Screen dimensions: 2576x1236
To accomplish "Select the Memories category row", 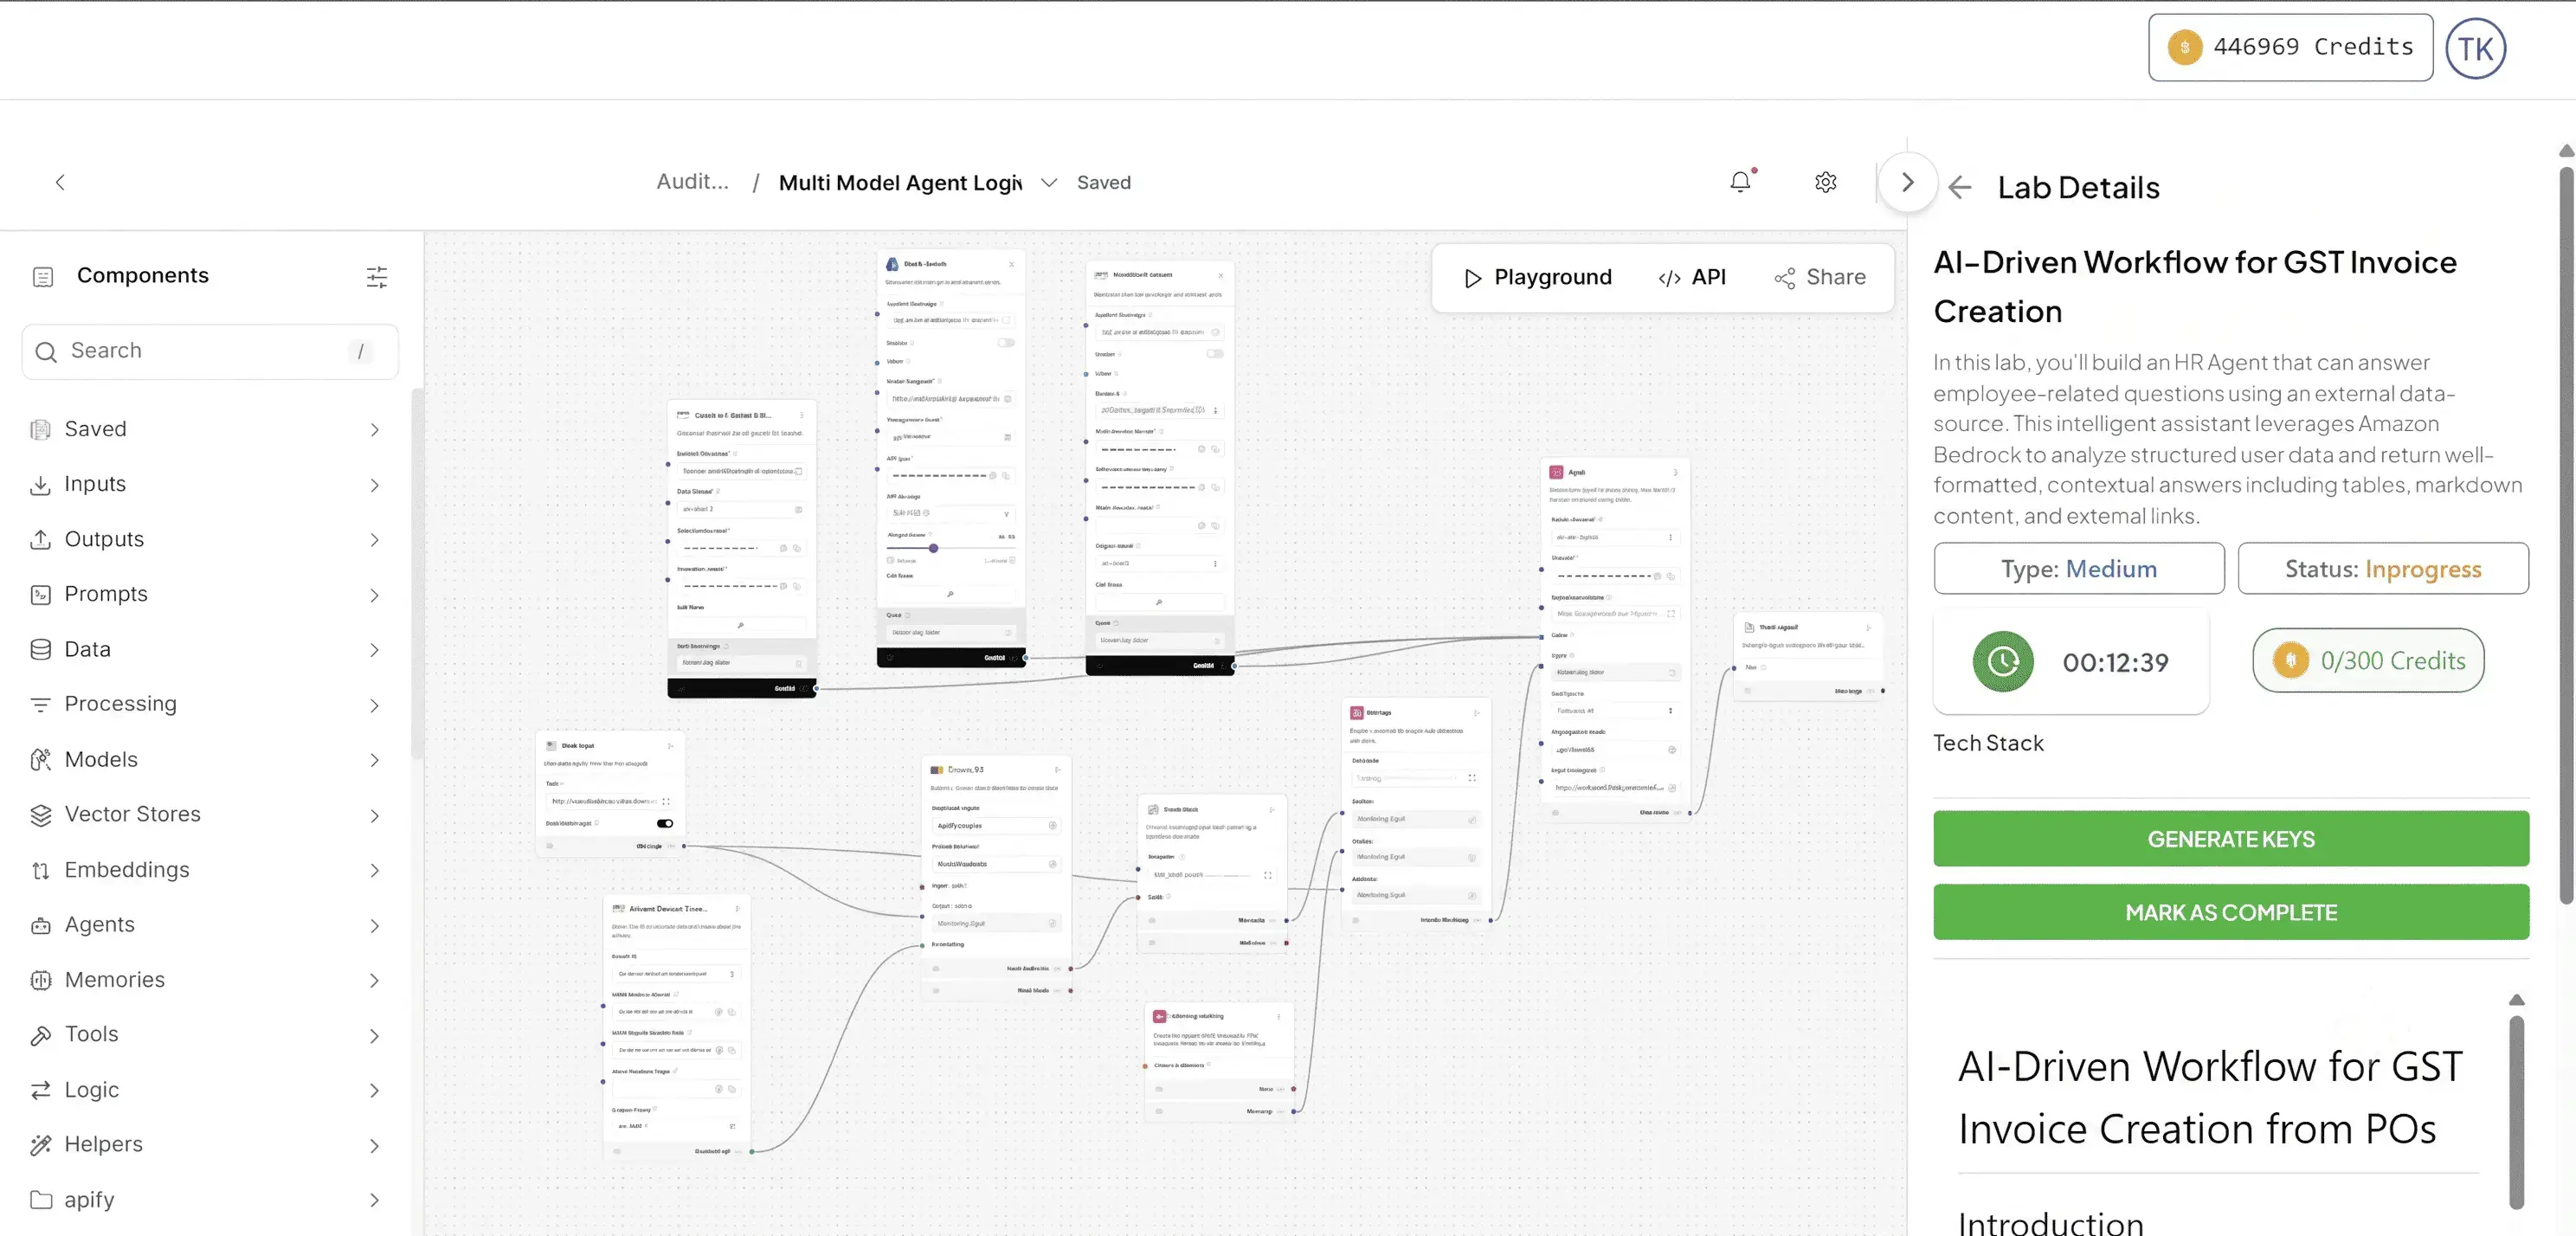I will point(208,980).
